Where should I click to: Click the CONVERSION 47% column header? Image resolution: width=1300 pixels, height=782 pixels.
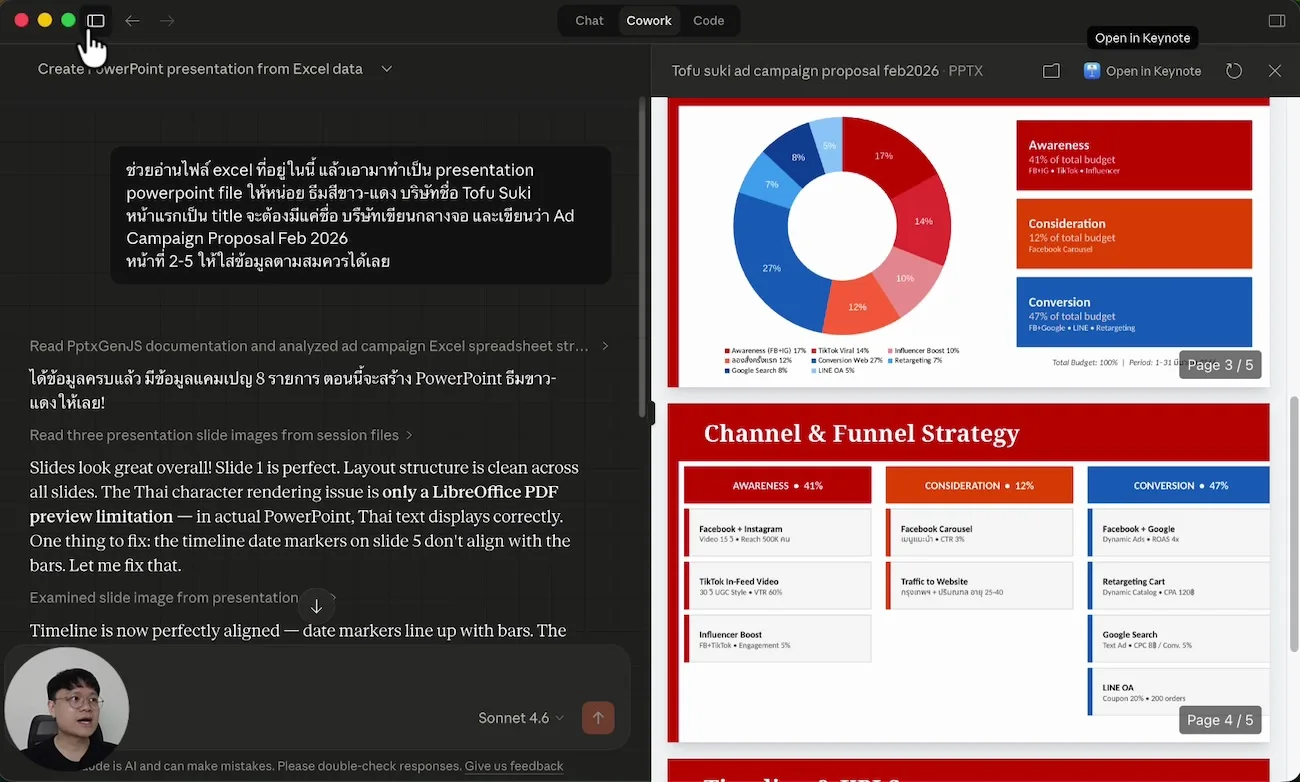click(1180, 485)
